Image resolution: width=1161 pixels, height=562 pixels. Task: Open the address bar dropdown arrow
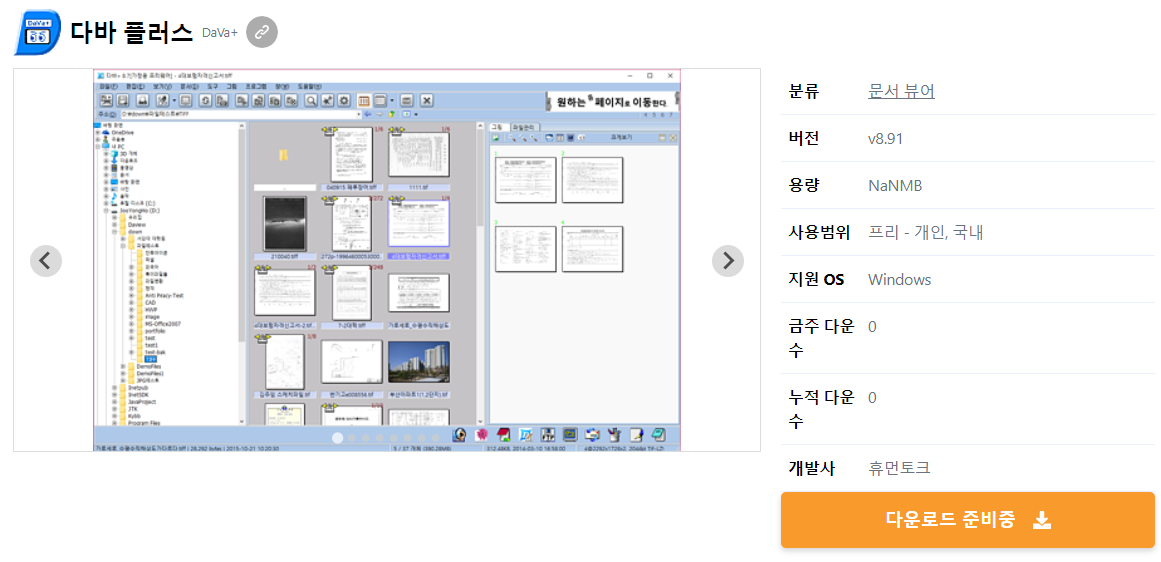[359, 114]
